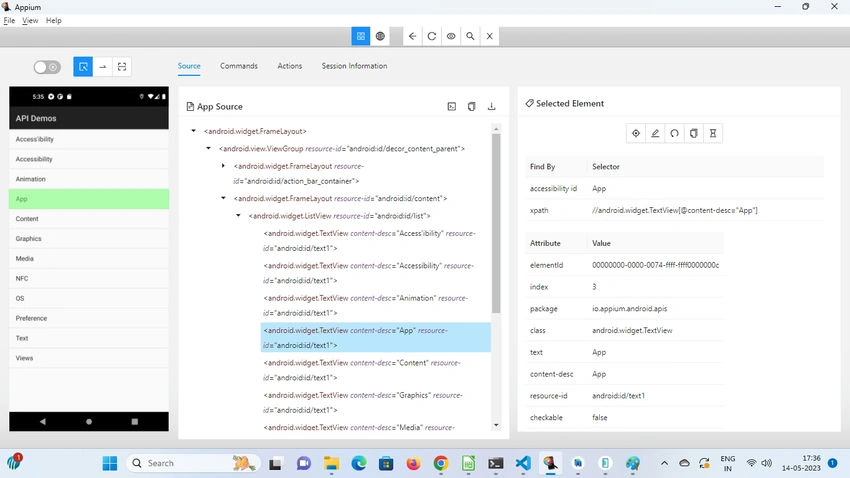This screenshot has width=850, height=478.
Task: Activate Tap By Coordinates mode
Action: [x=122, y=67]
